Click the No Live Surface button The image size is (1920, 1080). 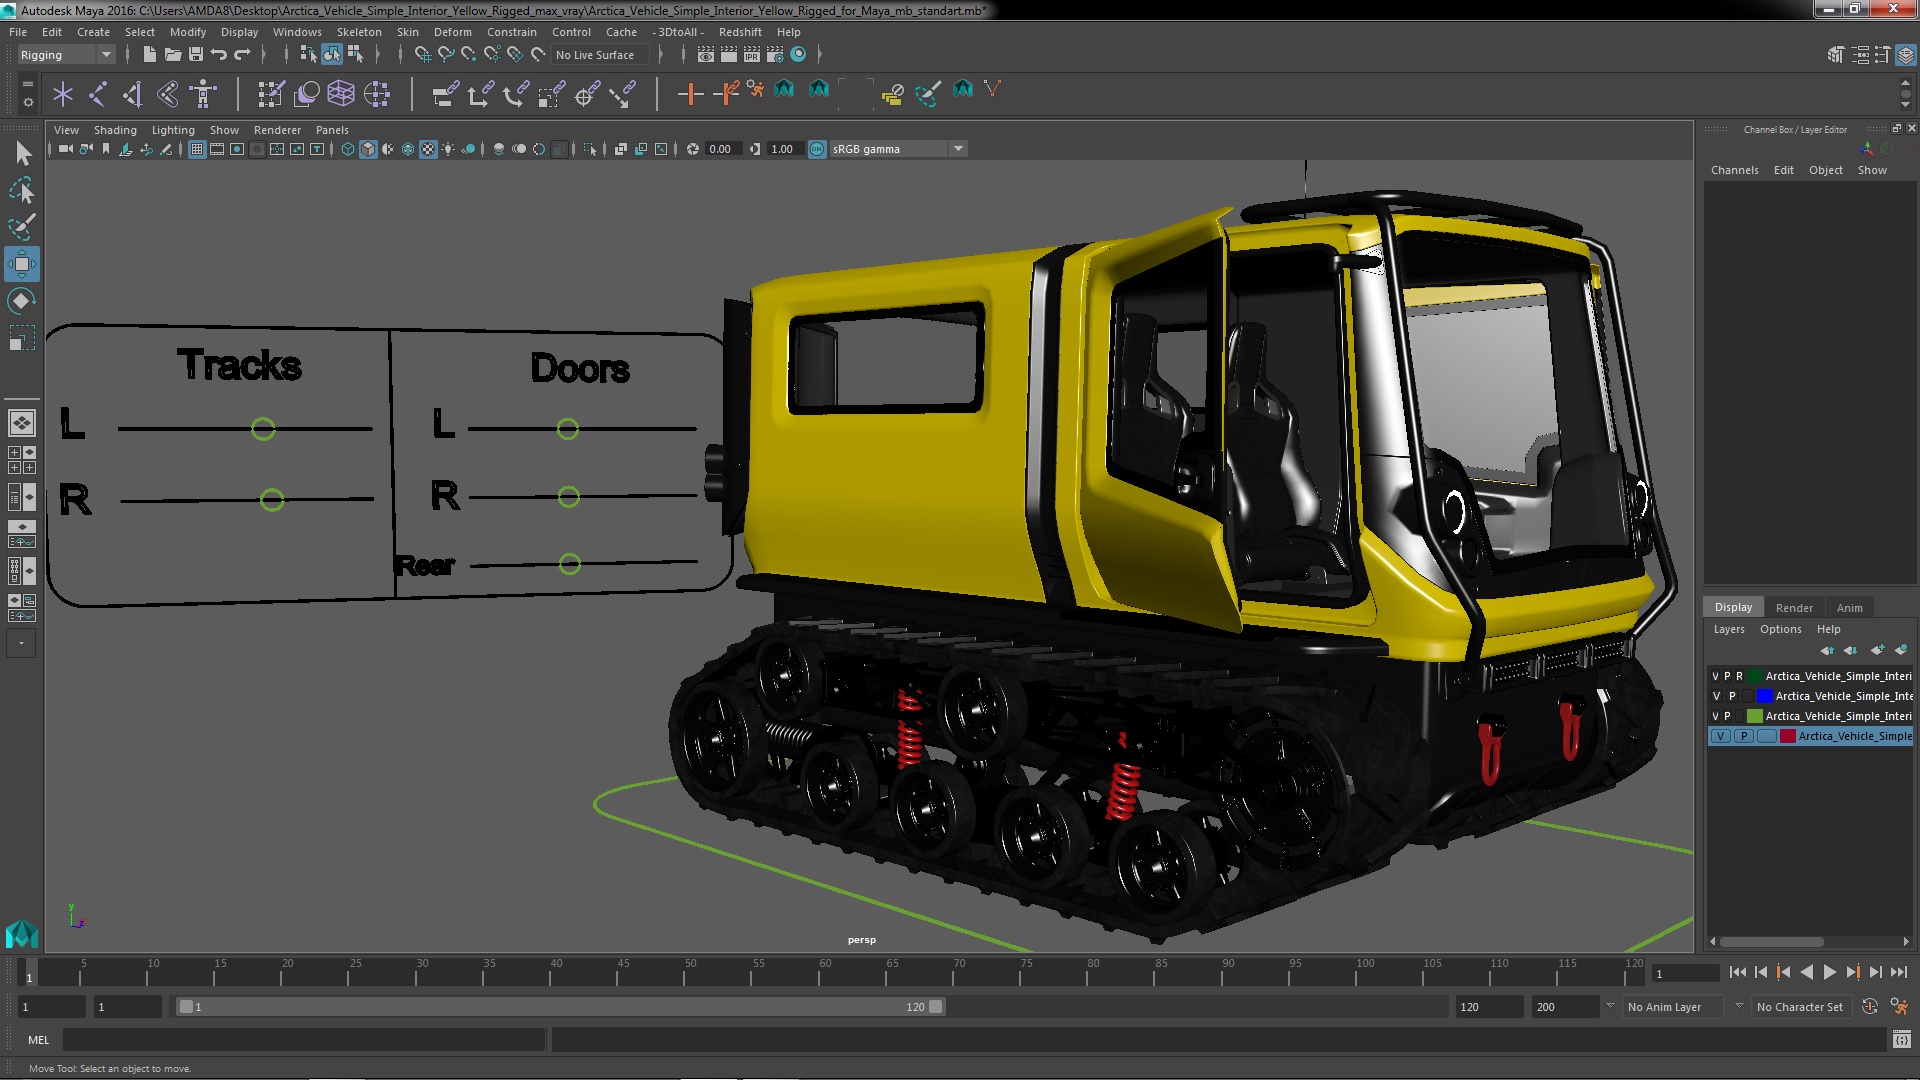coord(596,54)
